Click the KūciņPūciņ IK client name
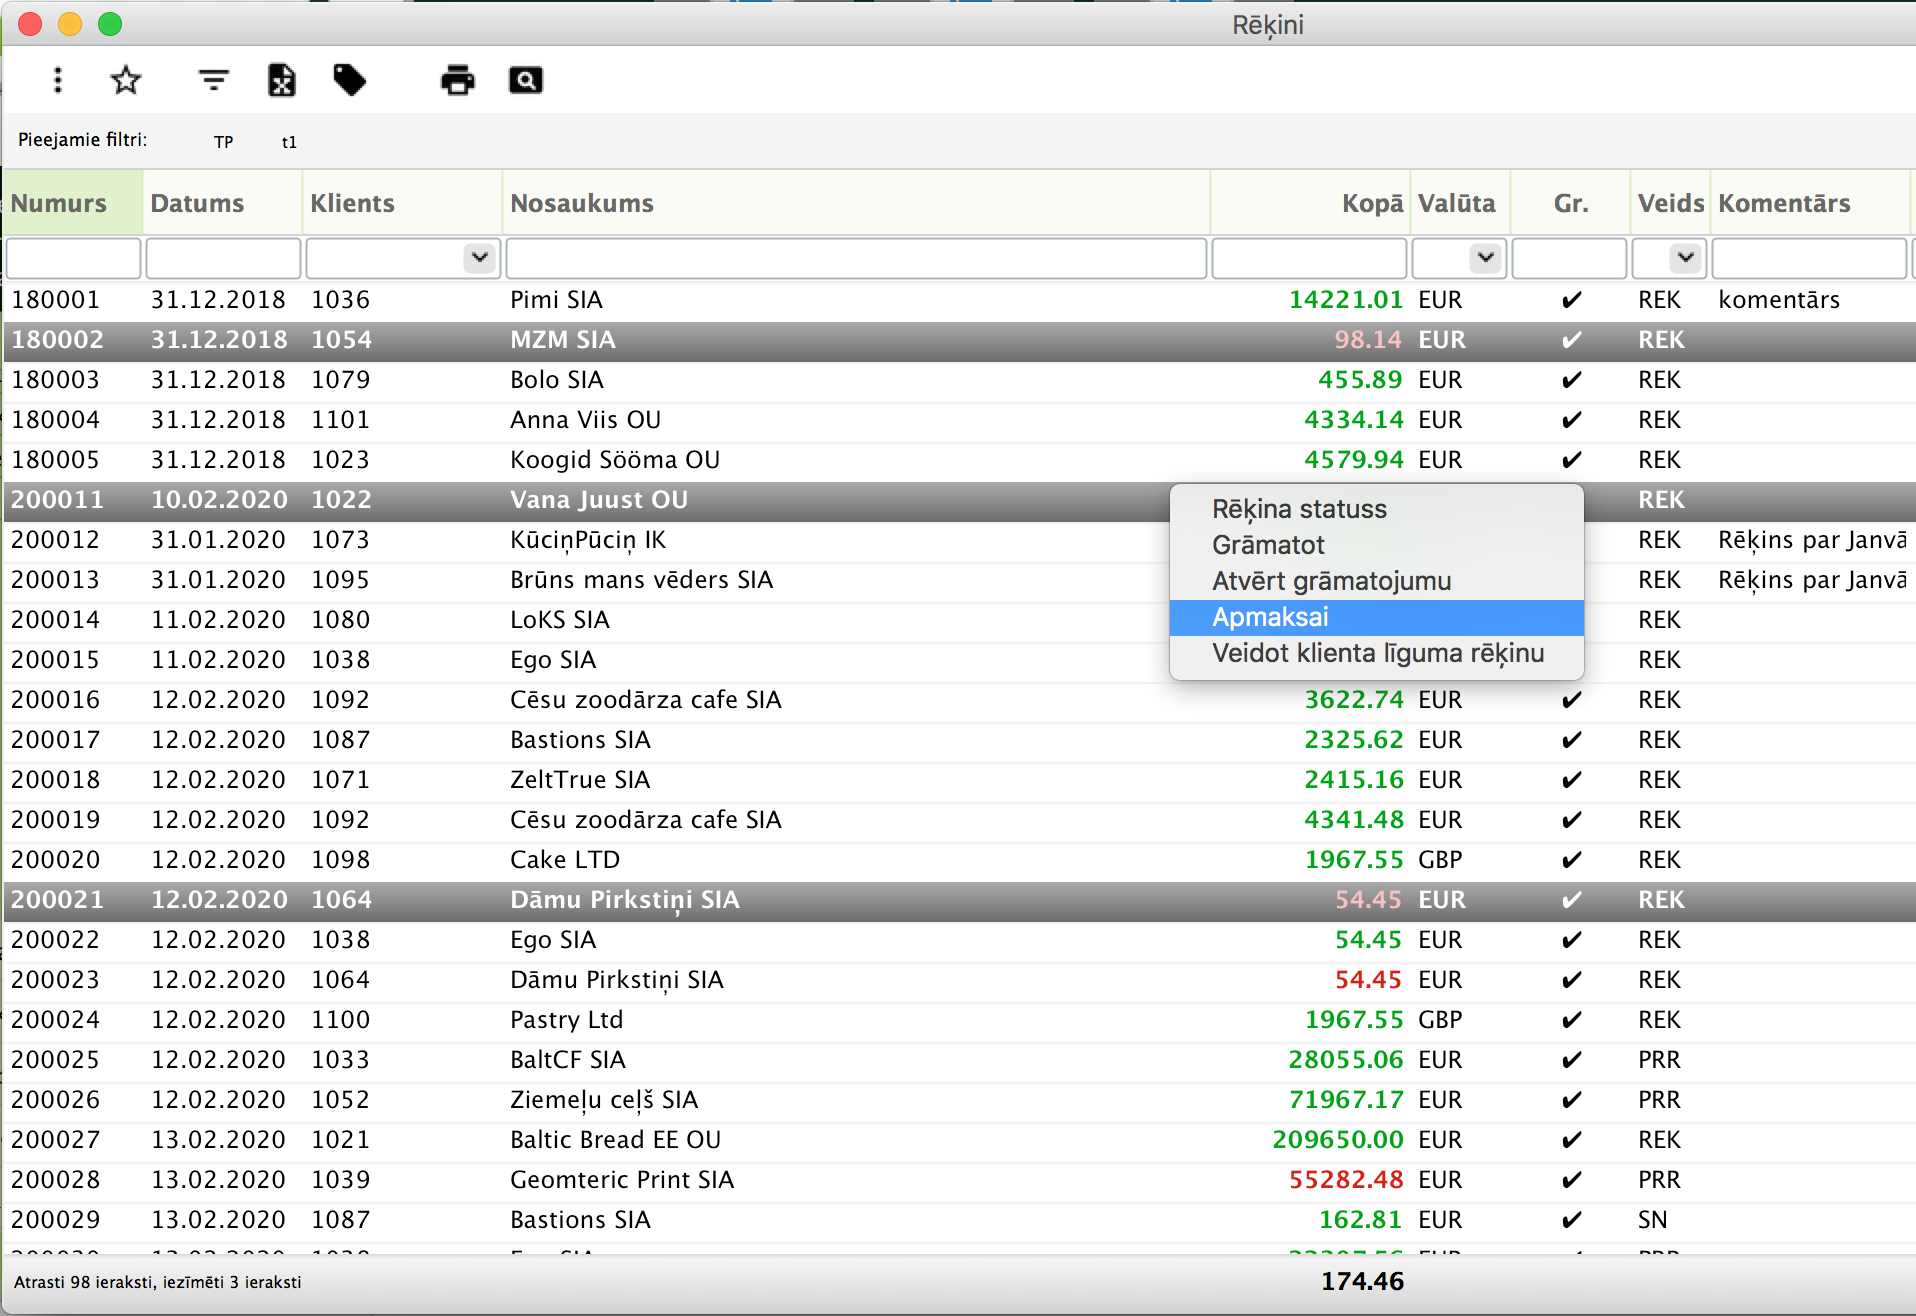1916x1316 pixels. (588, 541)
